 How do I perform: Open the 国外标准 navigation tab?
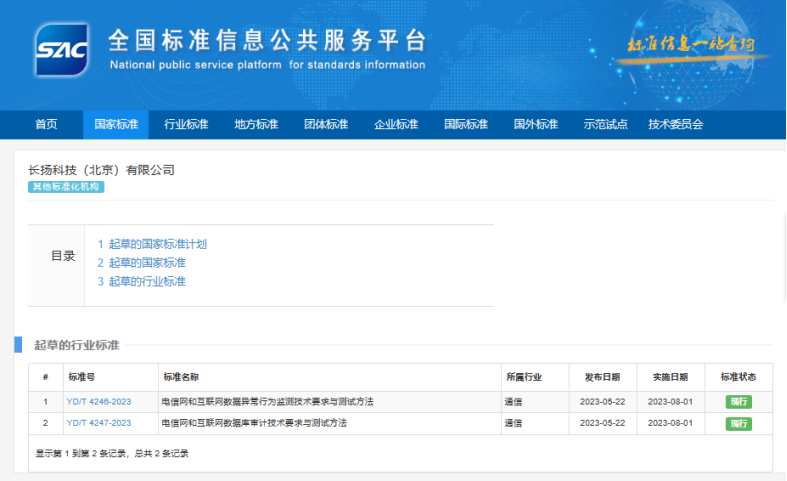coord(536,125)
